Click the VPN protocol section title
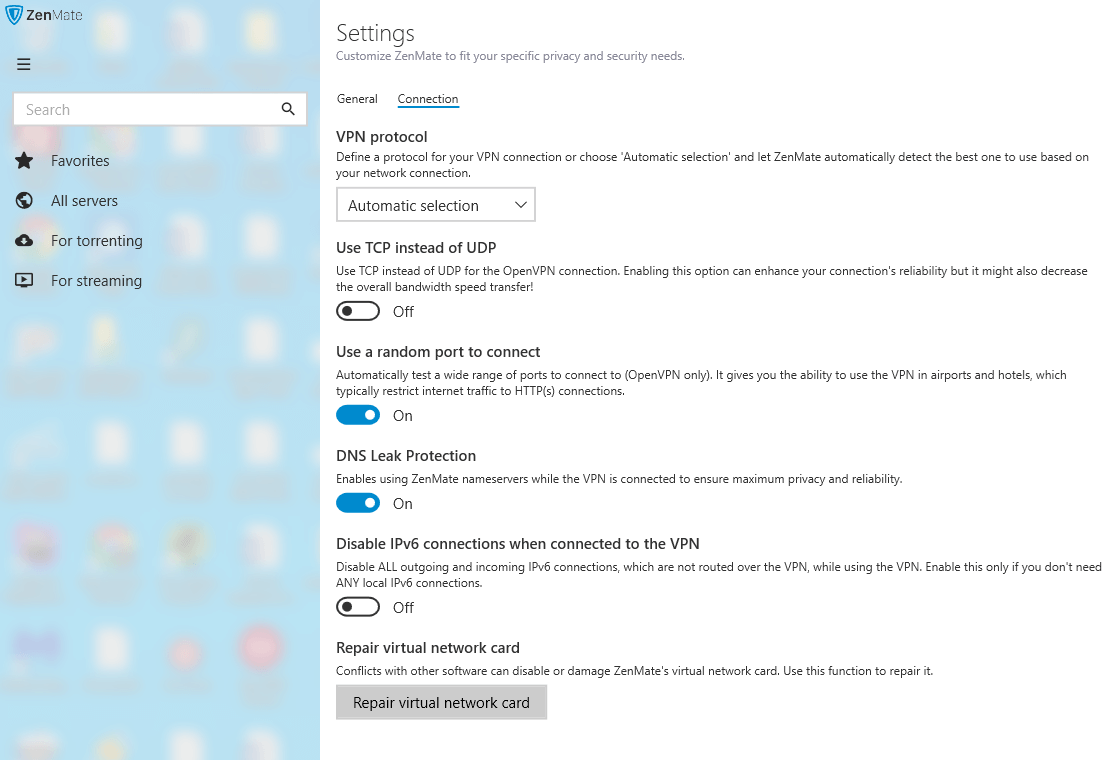 pyautogui.click(x=382, y=137)
